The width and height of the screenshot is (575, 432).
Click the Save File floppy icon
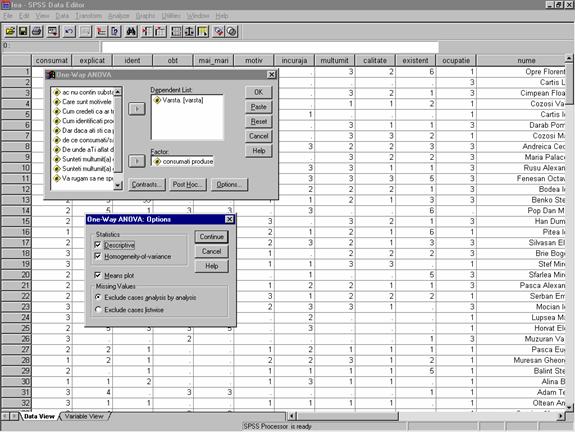[x=23, y=32]
